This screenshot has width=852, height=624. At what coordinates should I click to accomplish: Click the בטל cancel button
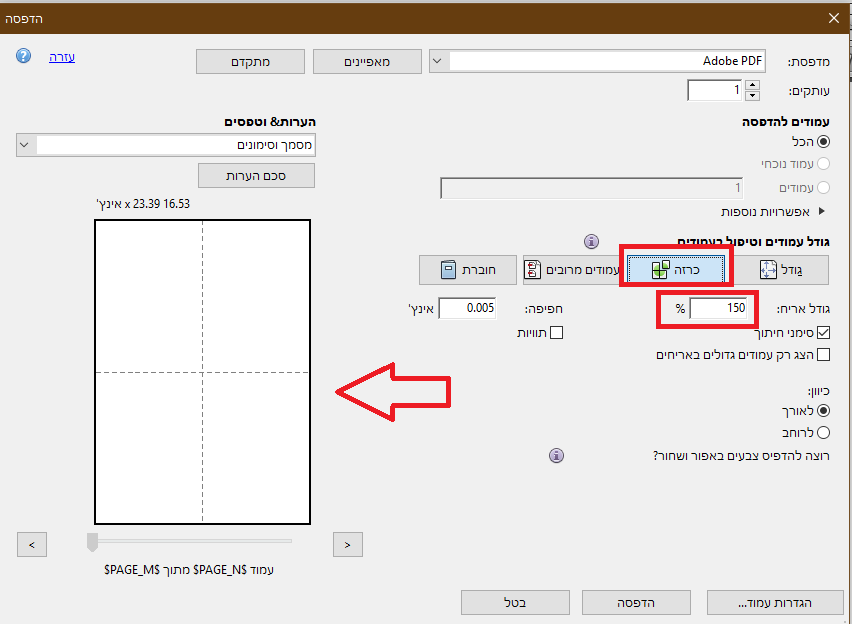[x=515, y=602]
